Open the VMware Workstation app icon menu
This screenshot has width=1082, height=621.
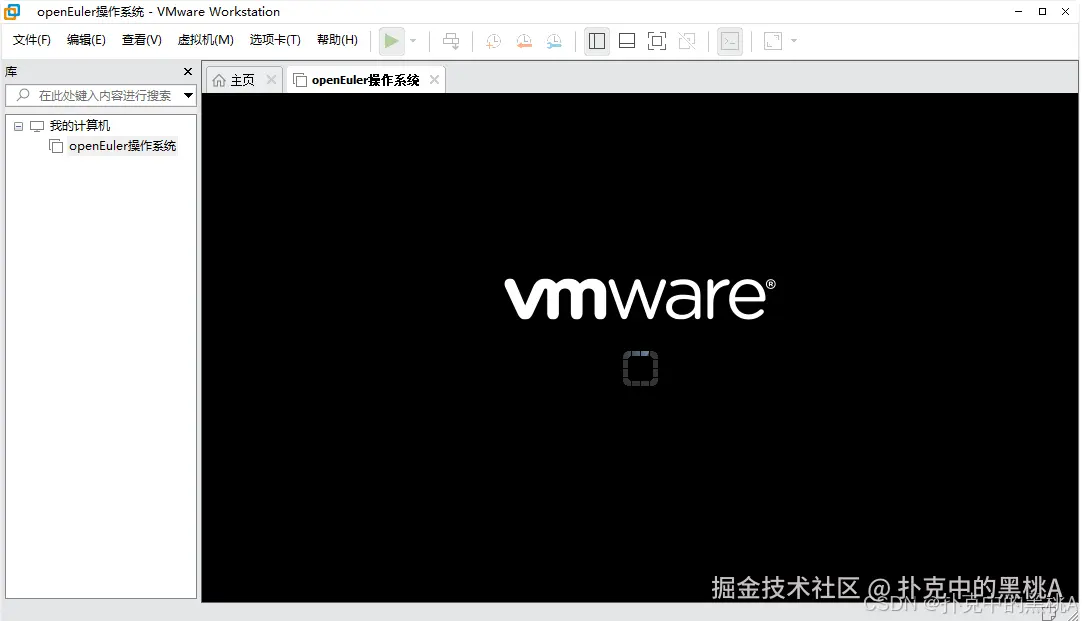[x=11, y=11]
